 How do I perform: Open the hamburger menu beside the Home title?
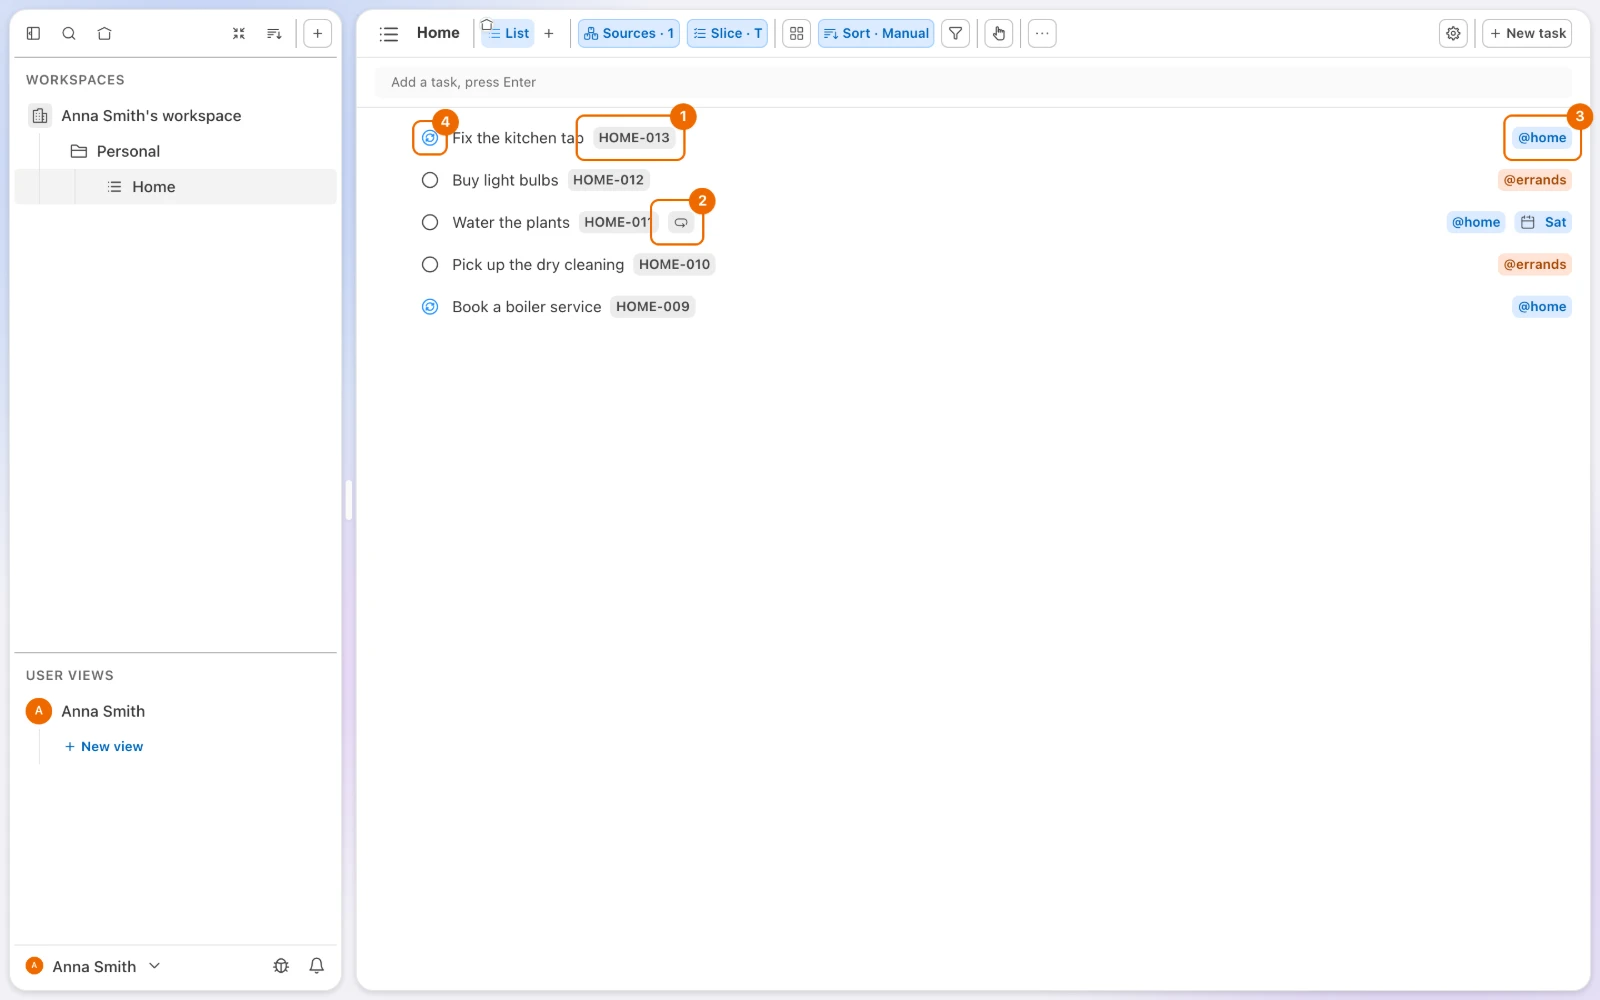(x=389, y=34)
